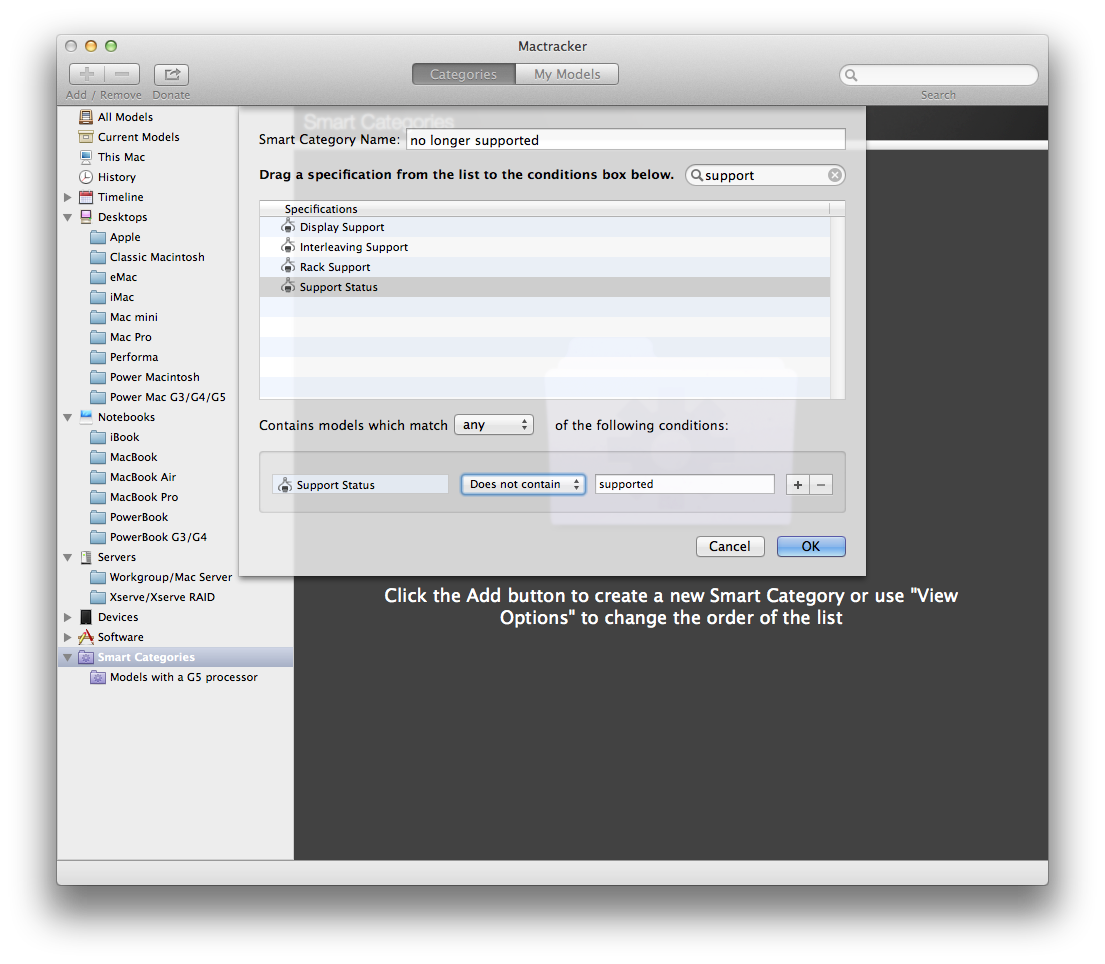The image size is (1105, 964).
Task: Switch to the Categories tab
Action: (463, 74)
